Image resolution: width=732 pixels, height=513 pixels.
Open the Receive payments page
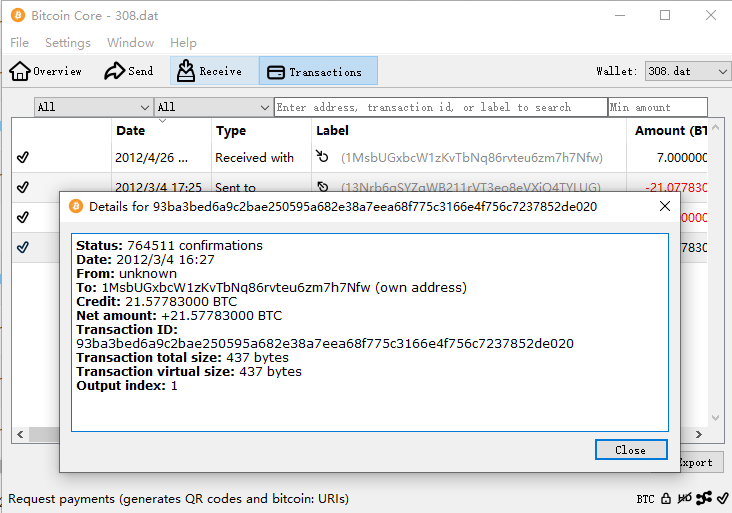[209, 72]
